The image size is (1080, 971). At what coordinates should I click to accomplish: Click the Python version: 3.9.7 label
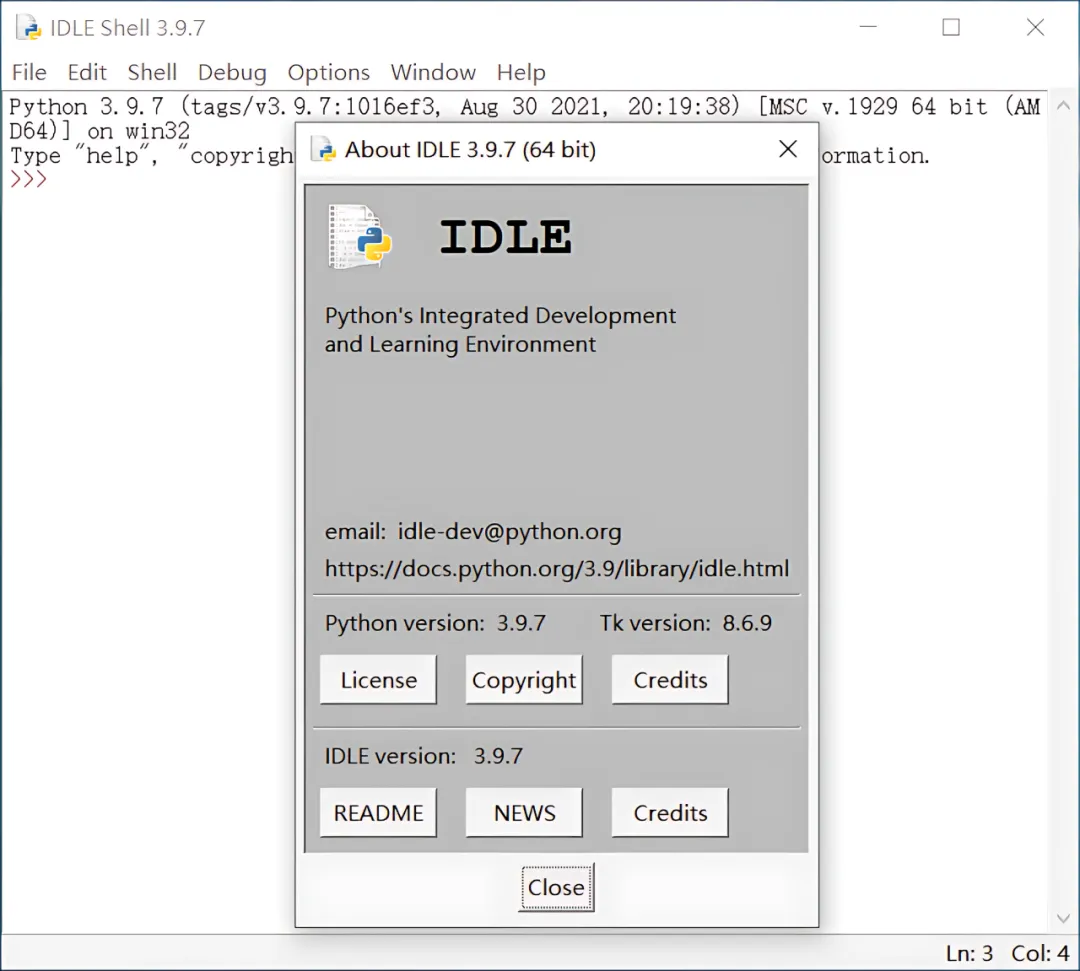[435, 623]
